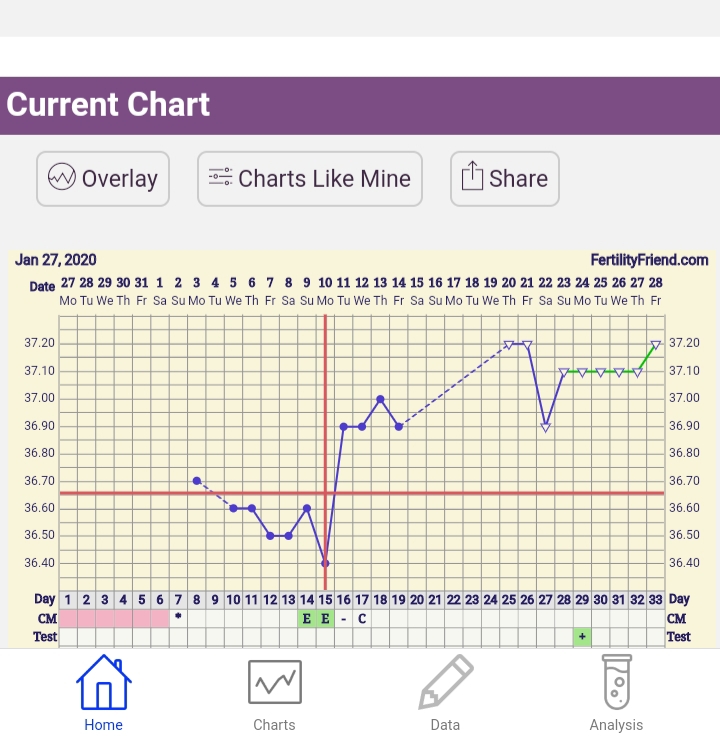Viewport: 720px width, 736px height.
Task: Open the FertilityFriend.com link
Action: 649,260
